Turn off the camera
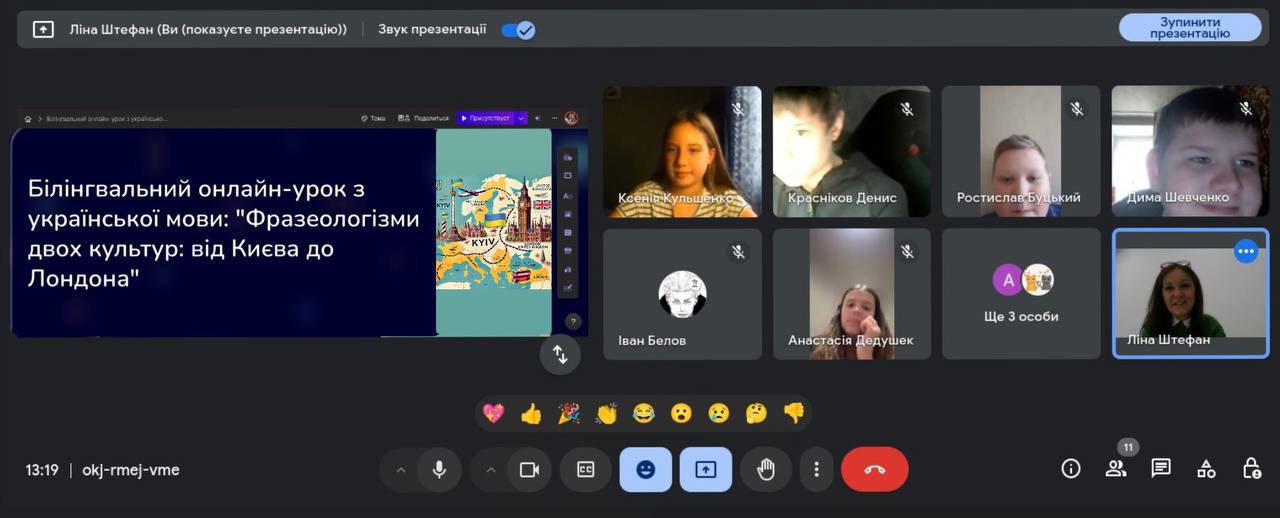Screen dimensions: 1280x518 coord(529,469)
